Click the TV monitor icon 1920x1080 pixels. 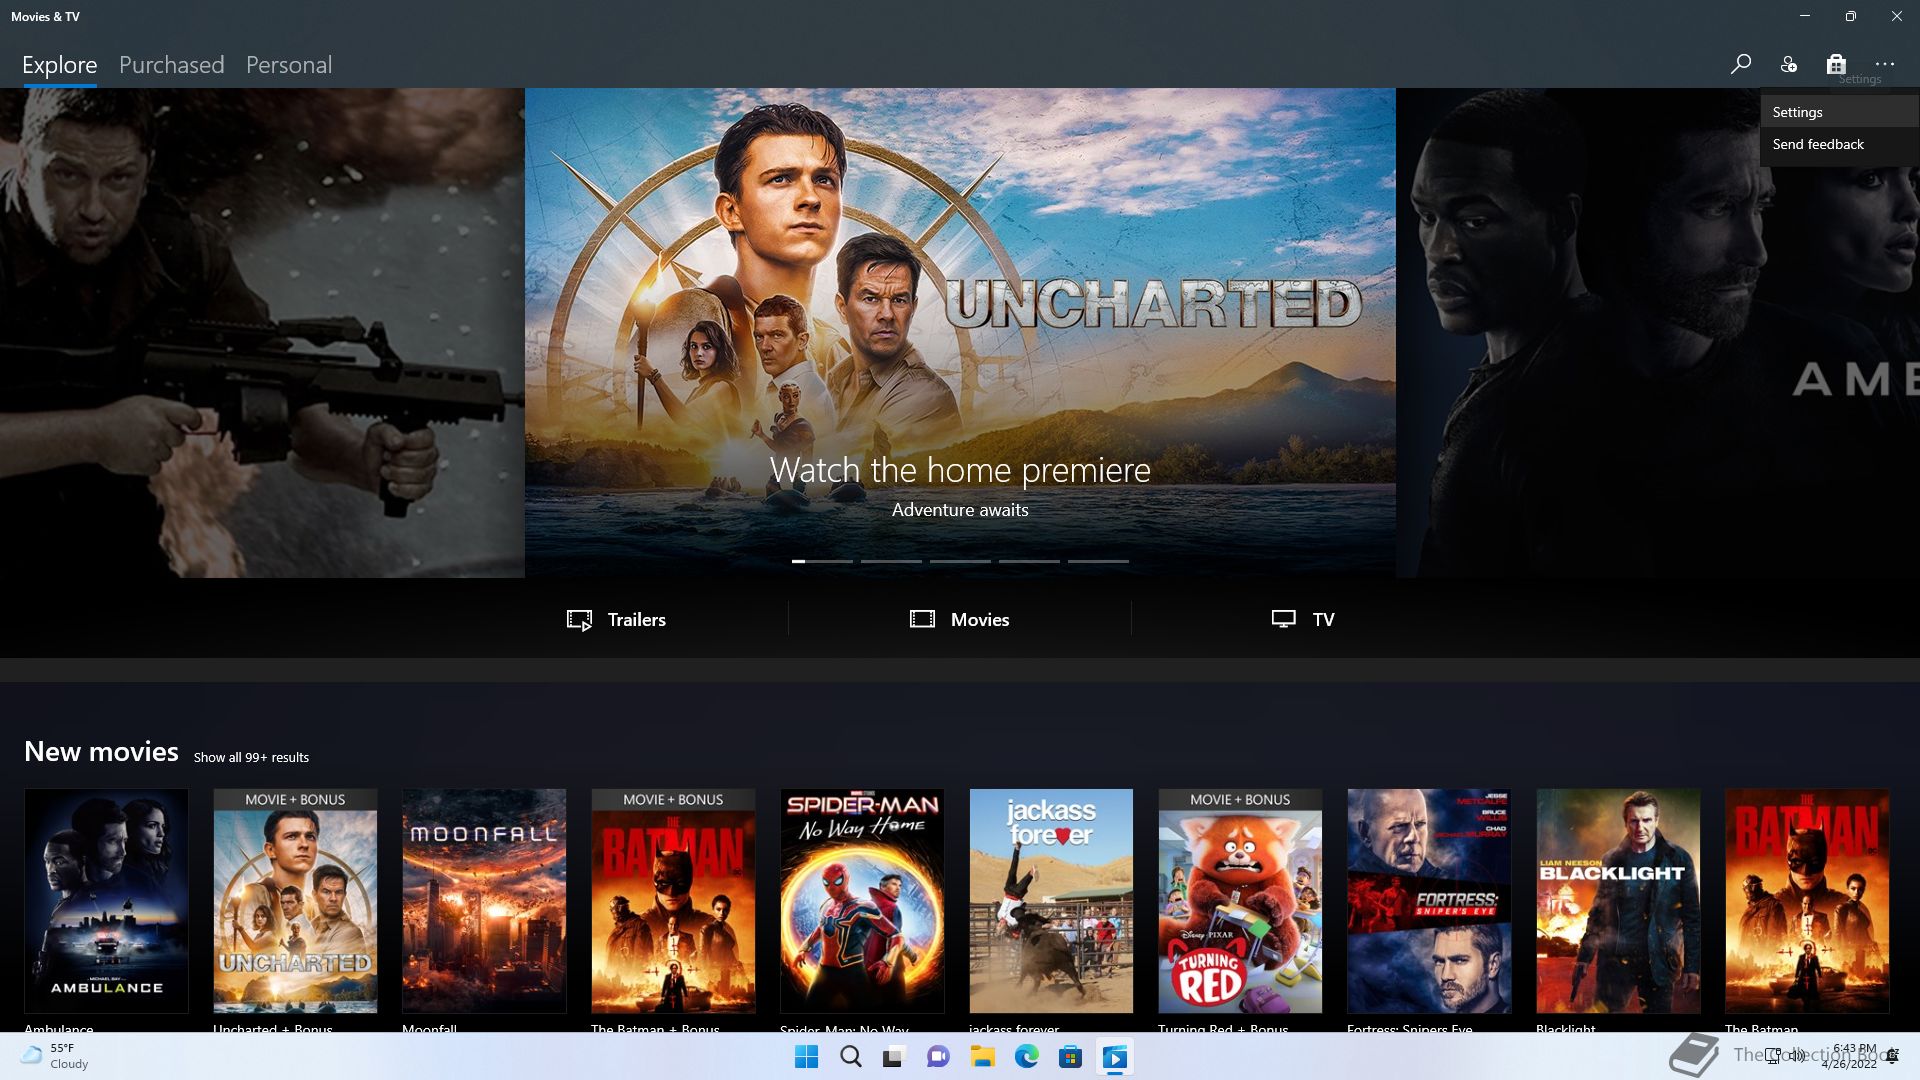point(1283,619)
